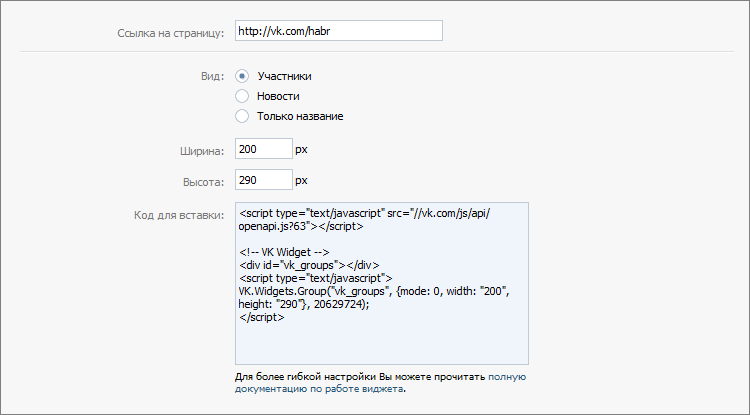
Task: Click the page link URL input field
Action: pos(337,31)
